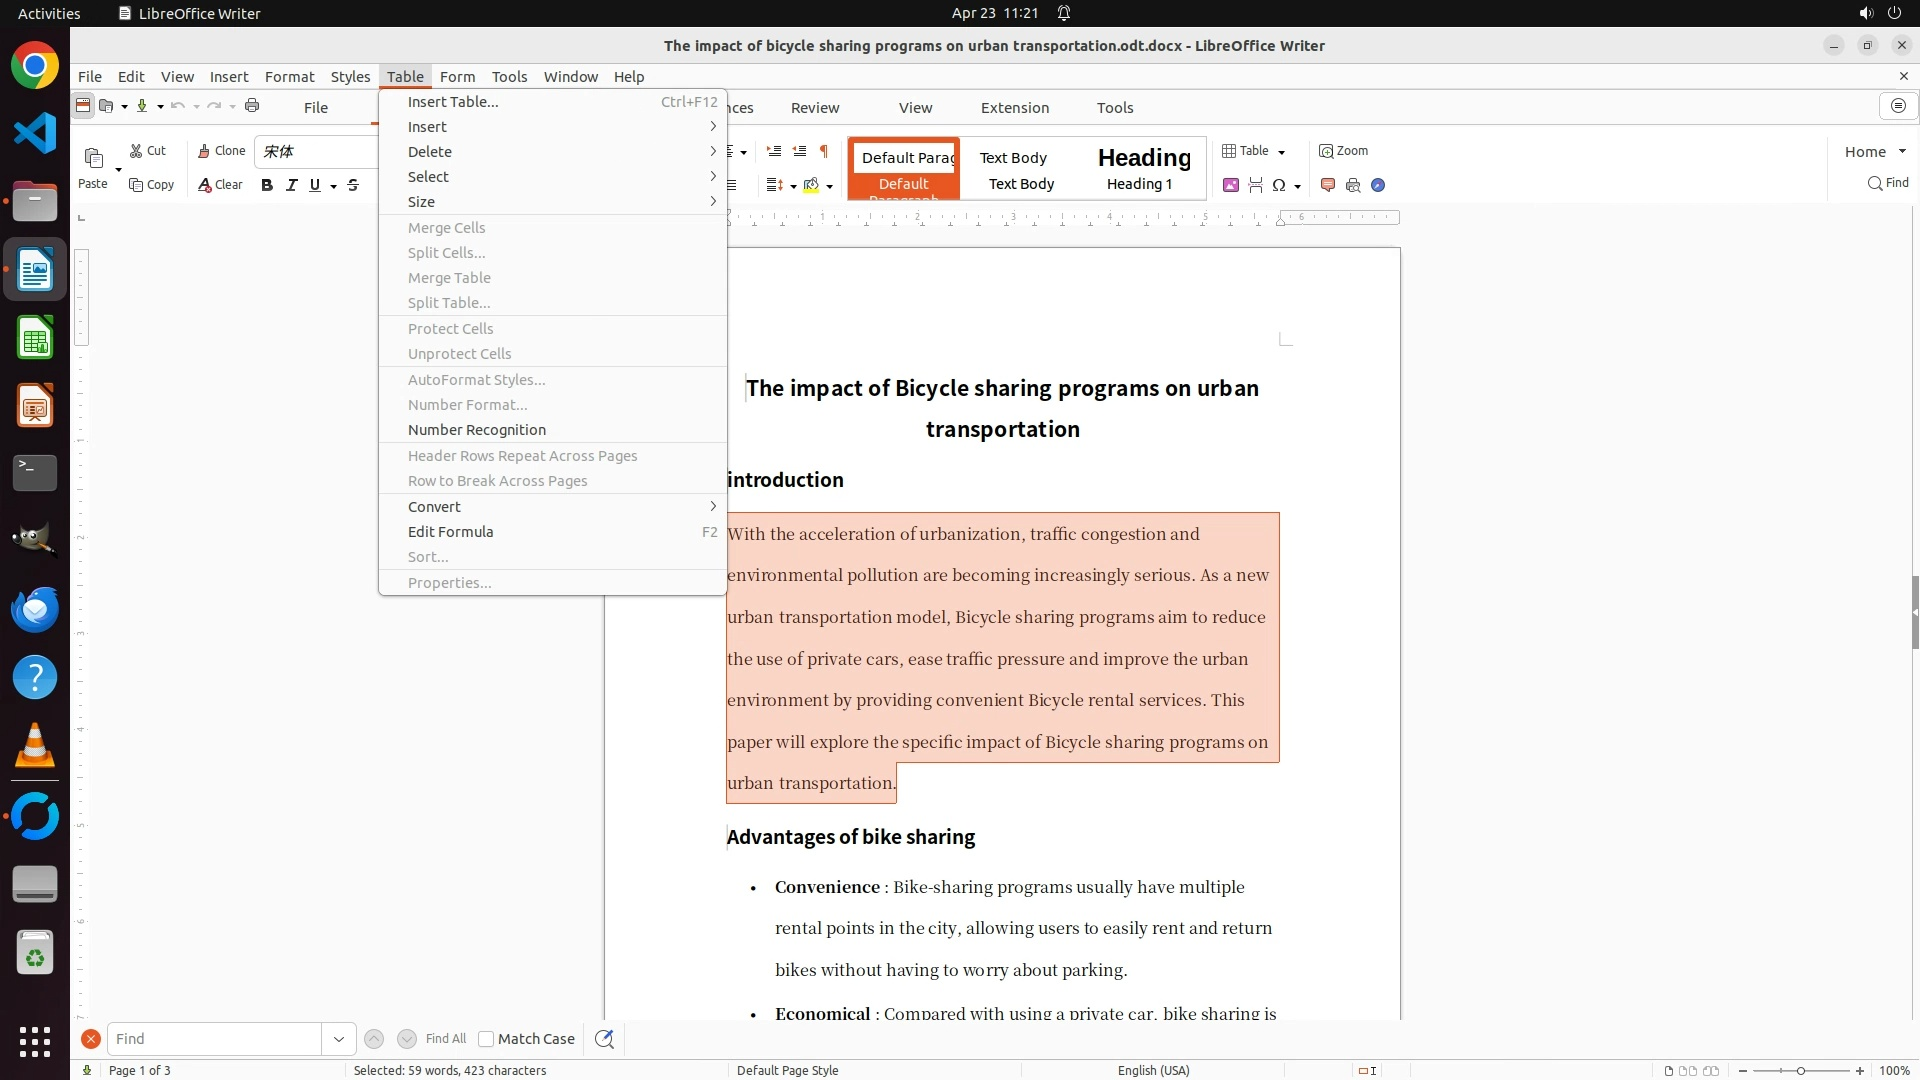Switch to the Review tab
Image resolution: width=1920 pixels, height=1080 pixels.
[814, 108]
